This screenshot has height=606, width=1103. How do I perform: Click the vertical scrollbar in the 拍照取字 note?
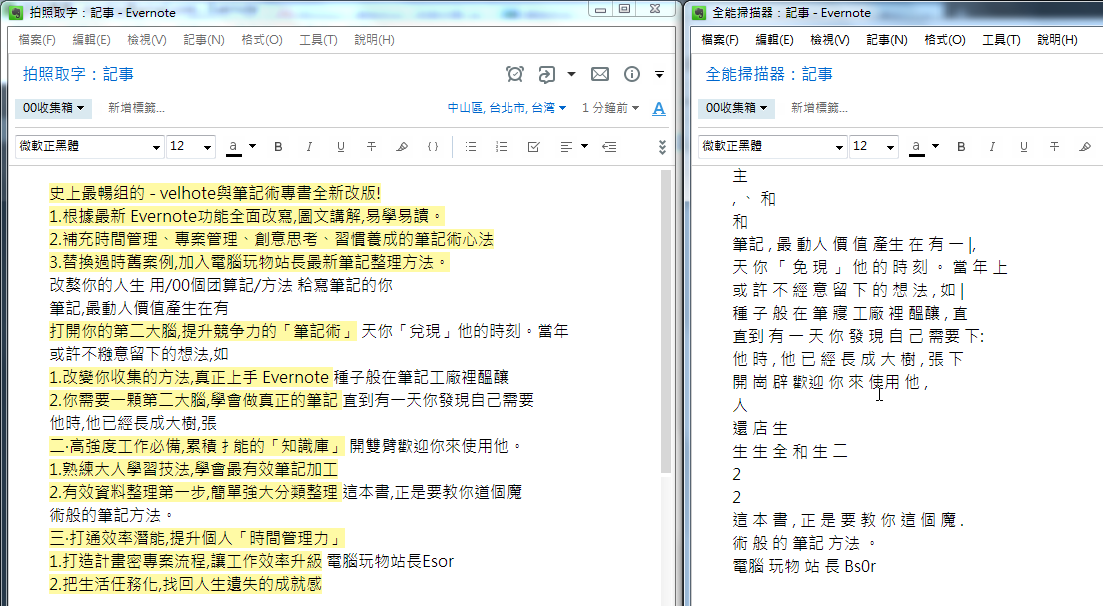[x=665, y=320]
